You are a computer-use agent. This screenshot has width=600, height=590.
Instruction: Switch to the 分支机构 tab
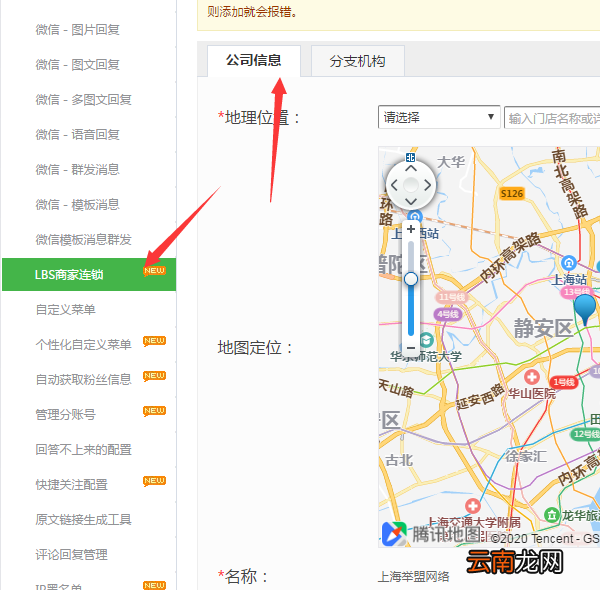click(357, 61)
